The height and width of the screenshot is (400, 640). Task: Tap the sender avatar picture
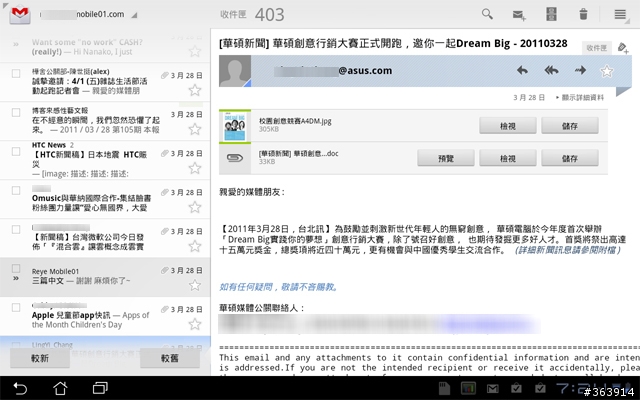[x=235, y=71]
